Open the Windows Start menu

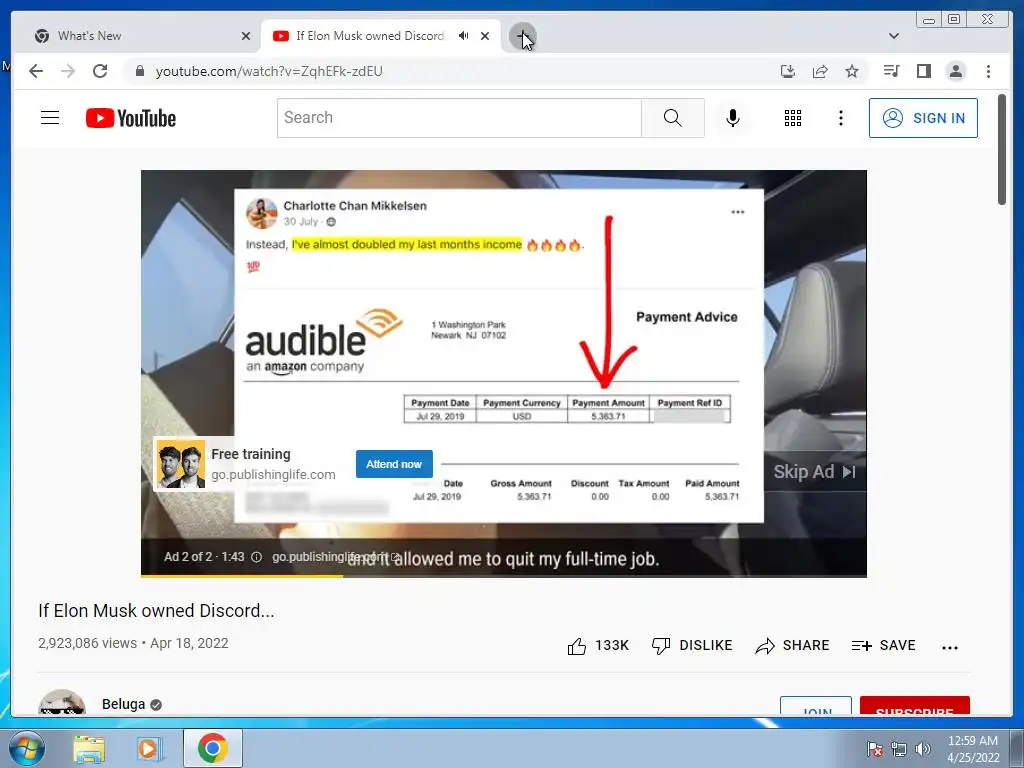(27, 748)
